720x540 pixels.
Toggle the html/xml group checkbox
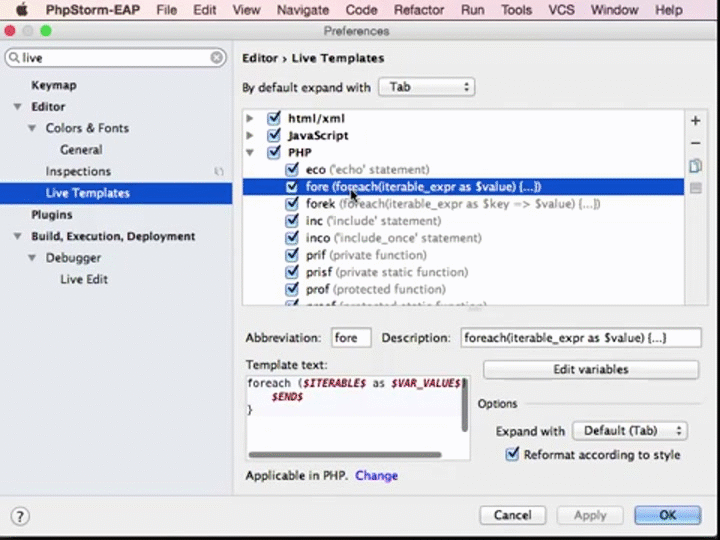pyautogui.click(x=274, y=118)
